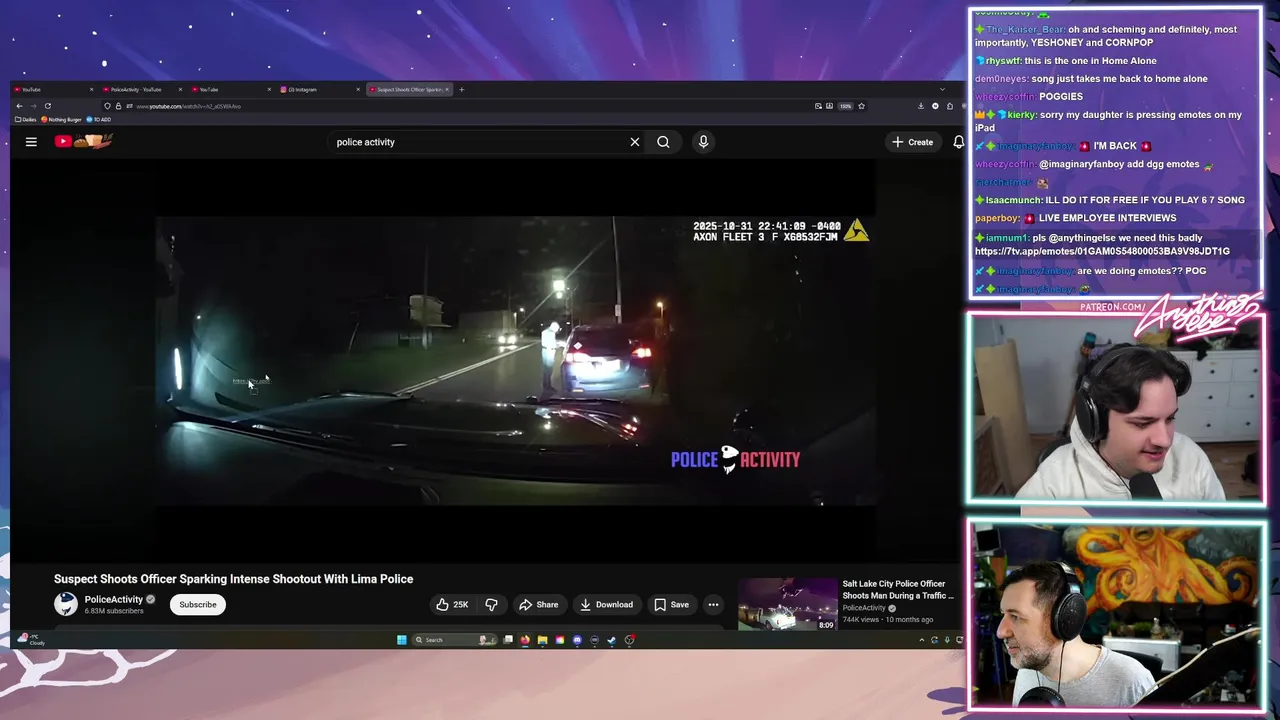Open the YouTube hamburger guide menu

(31, 142)
